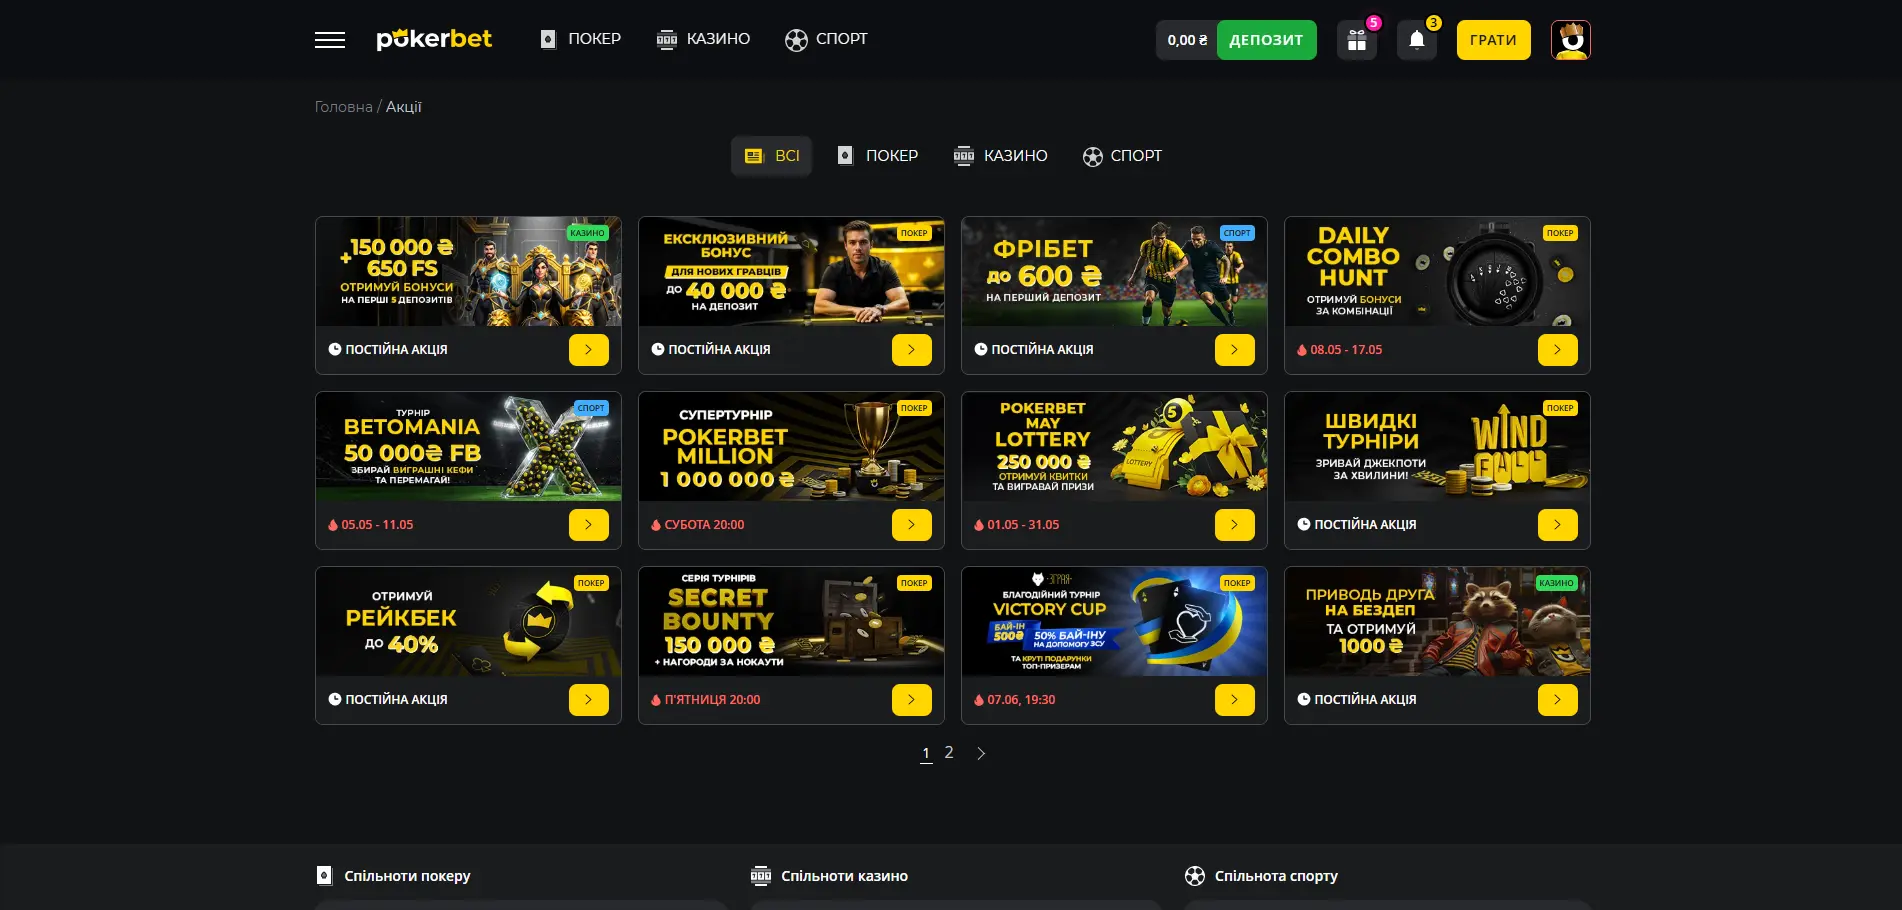Click the yellow ГРАТИ button
This screenshot has width=1902, height=910.
[1493, 40]
